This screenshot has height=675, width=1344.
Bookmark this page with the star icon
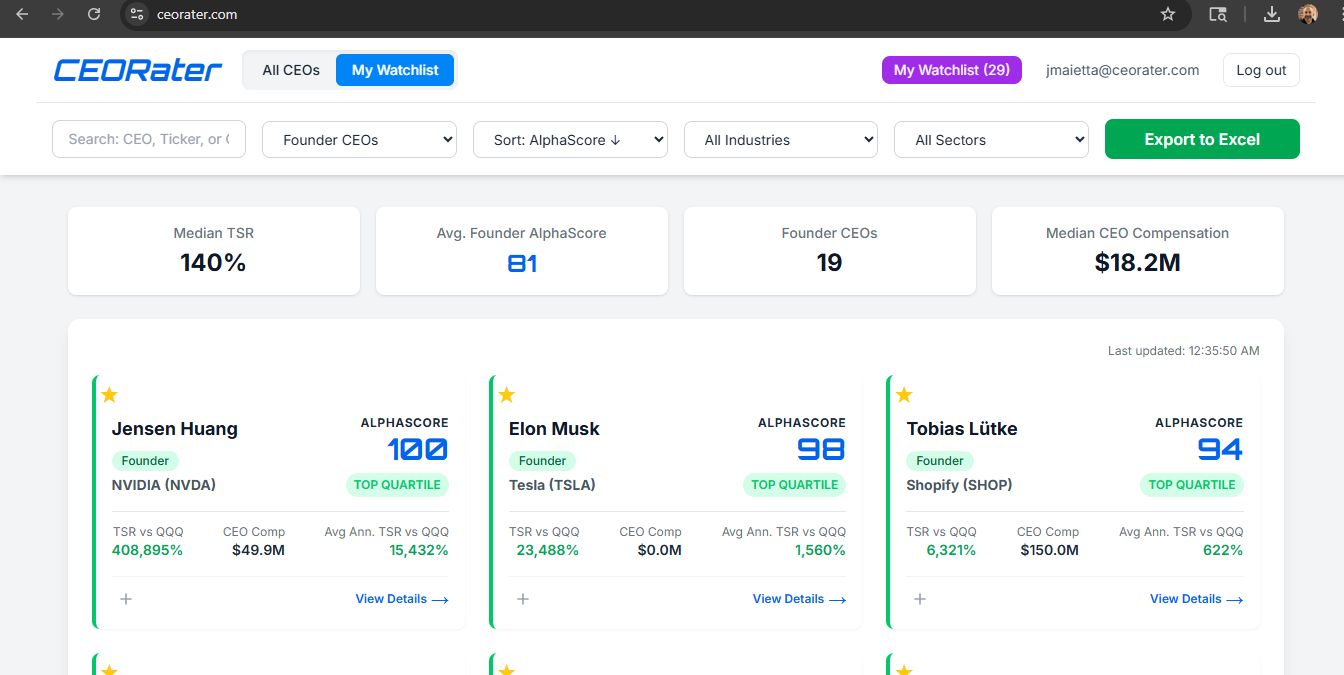pyautogui.click(x=1167, y=14)
